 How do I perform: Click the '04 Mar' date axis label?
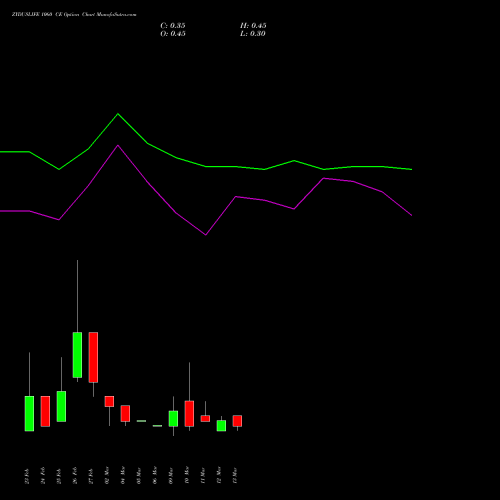click(x=123, y=475)
